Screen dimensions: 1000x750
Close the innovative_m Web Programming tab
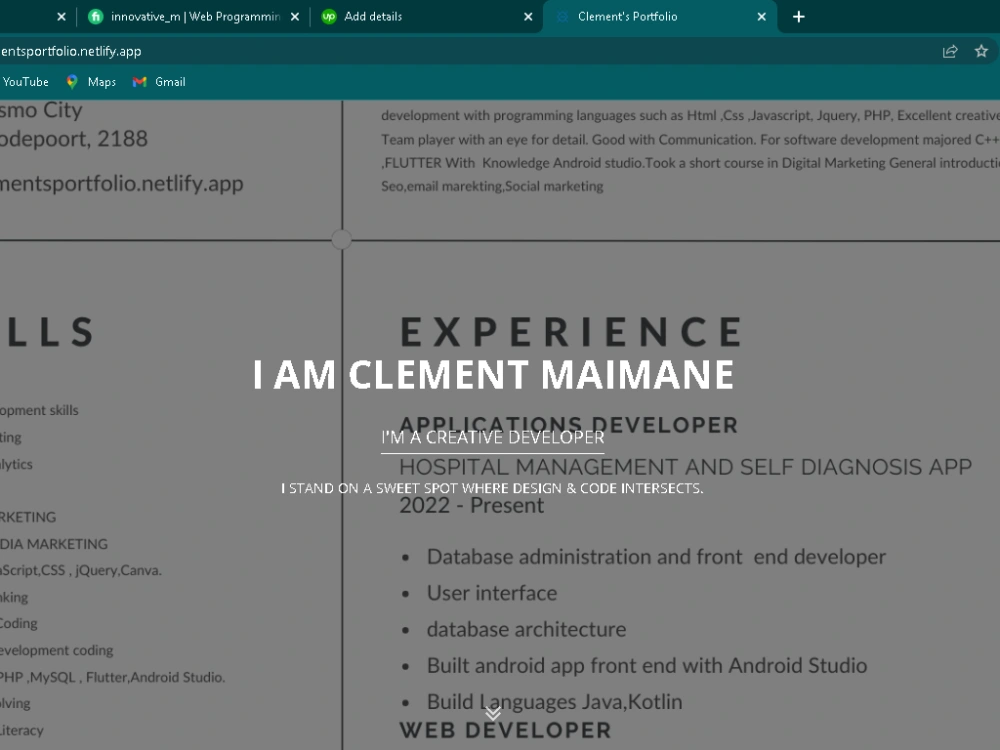[x=295, y=17]
